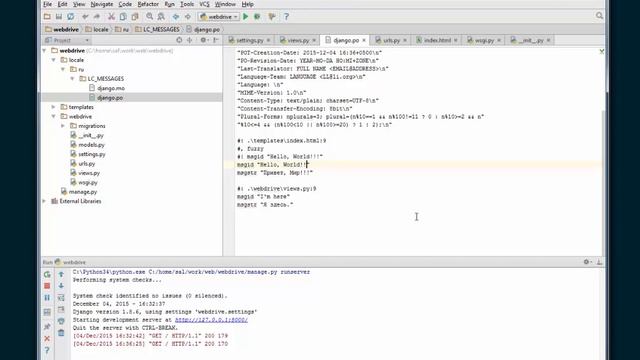Collapse the LC_MESSAGES folder

[x=73, y=79]
